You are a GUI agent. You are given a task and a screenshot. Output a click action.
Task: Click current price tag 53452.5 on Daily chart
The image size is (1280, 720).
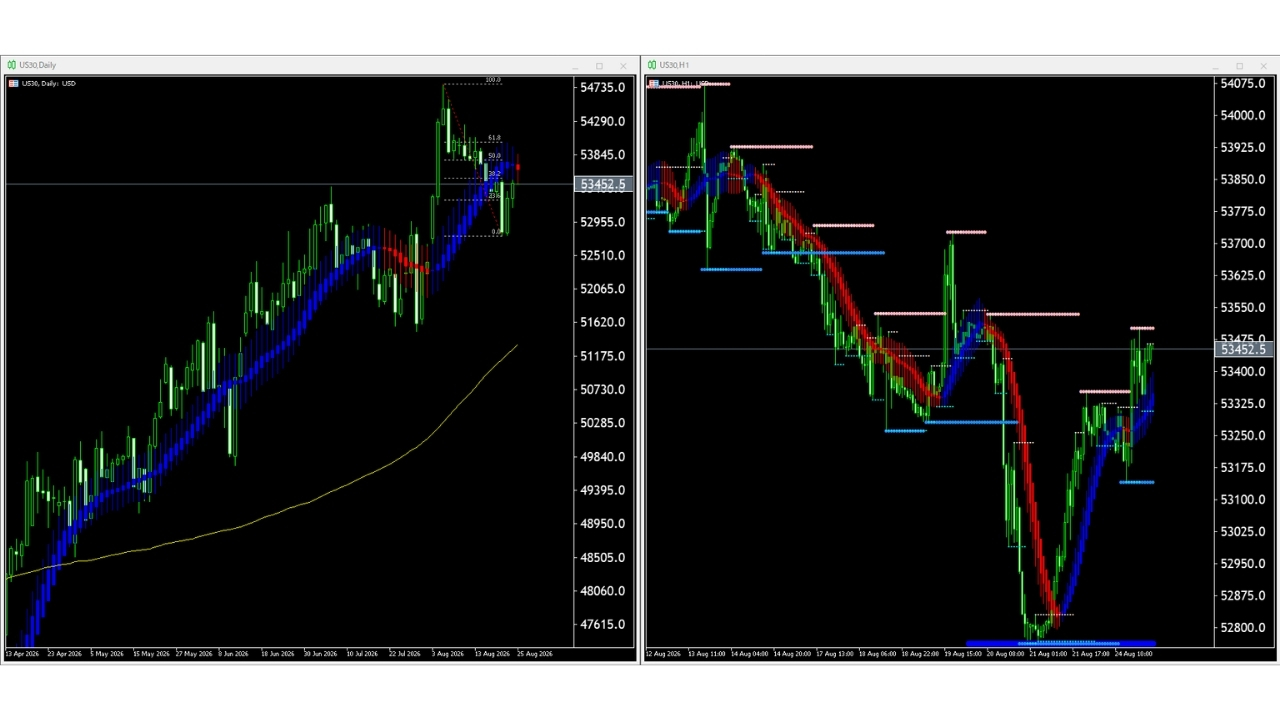603,185
